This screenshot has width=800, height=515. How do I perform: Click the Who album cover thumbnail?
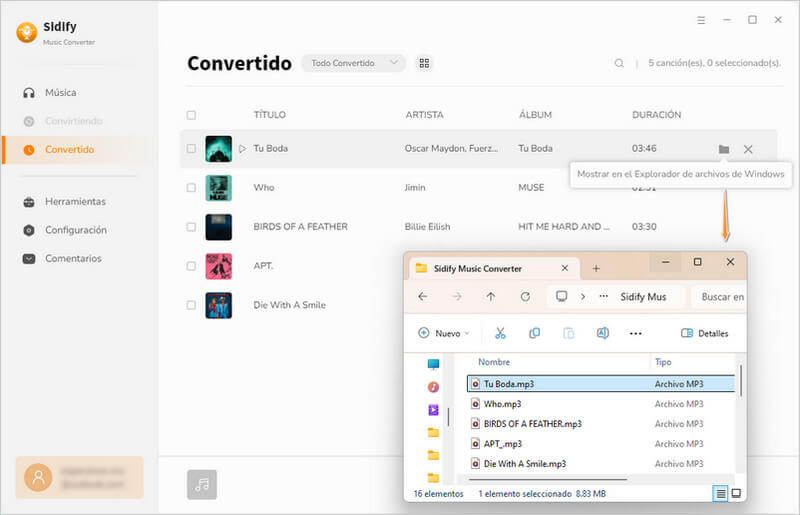coord(218,188)
